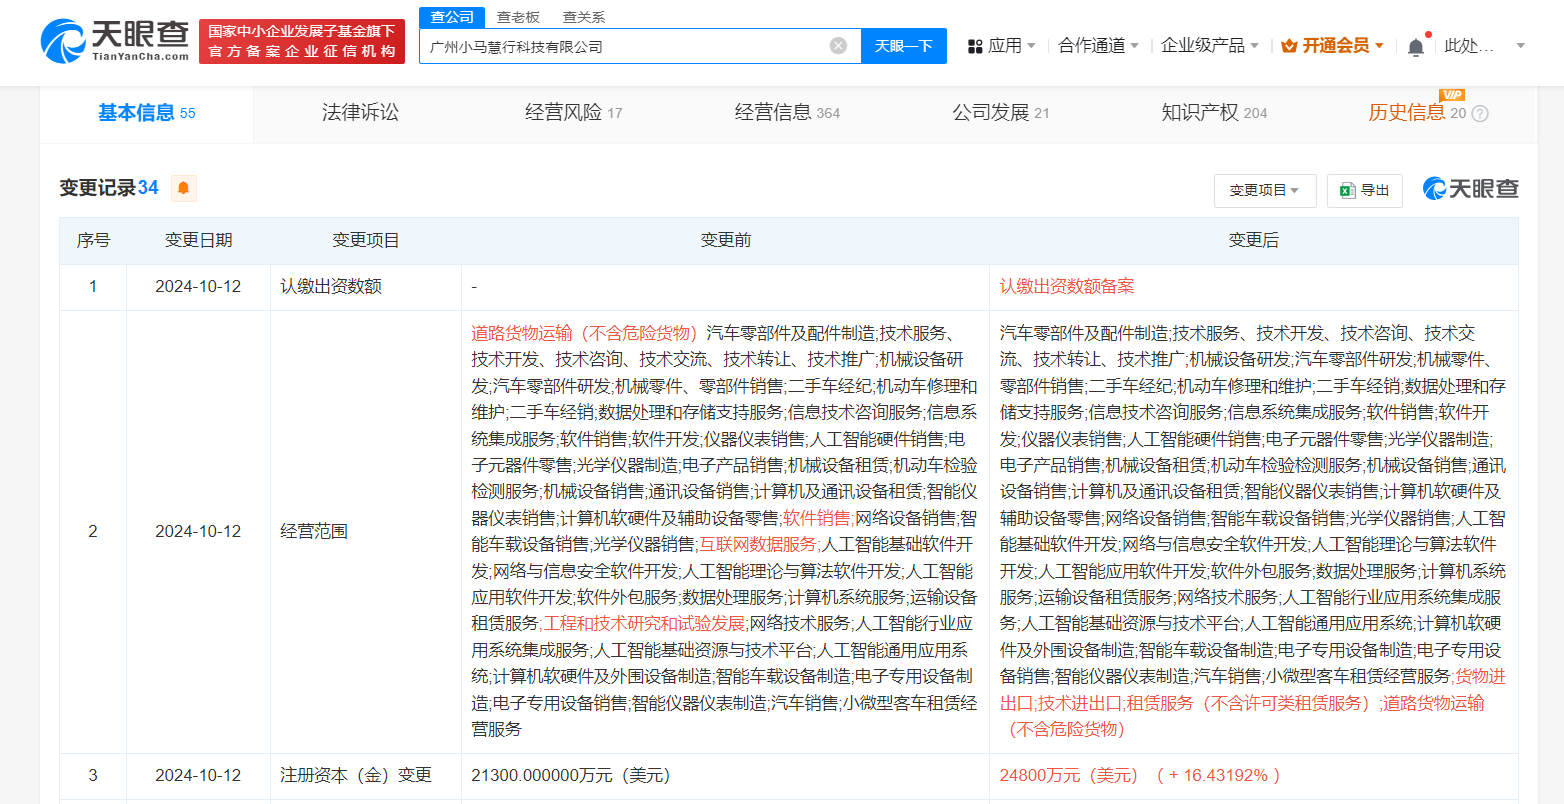Image resolution: width=1564 pixels, height=804 pixels.
Task: Click the change-record alert bell icon
Action: (183, 188)
